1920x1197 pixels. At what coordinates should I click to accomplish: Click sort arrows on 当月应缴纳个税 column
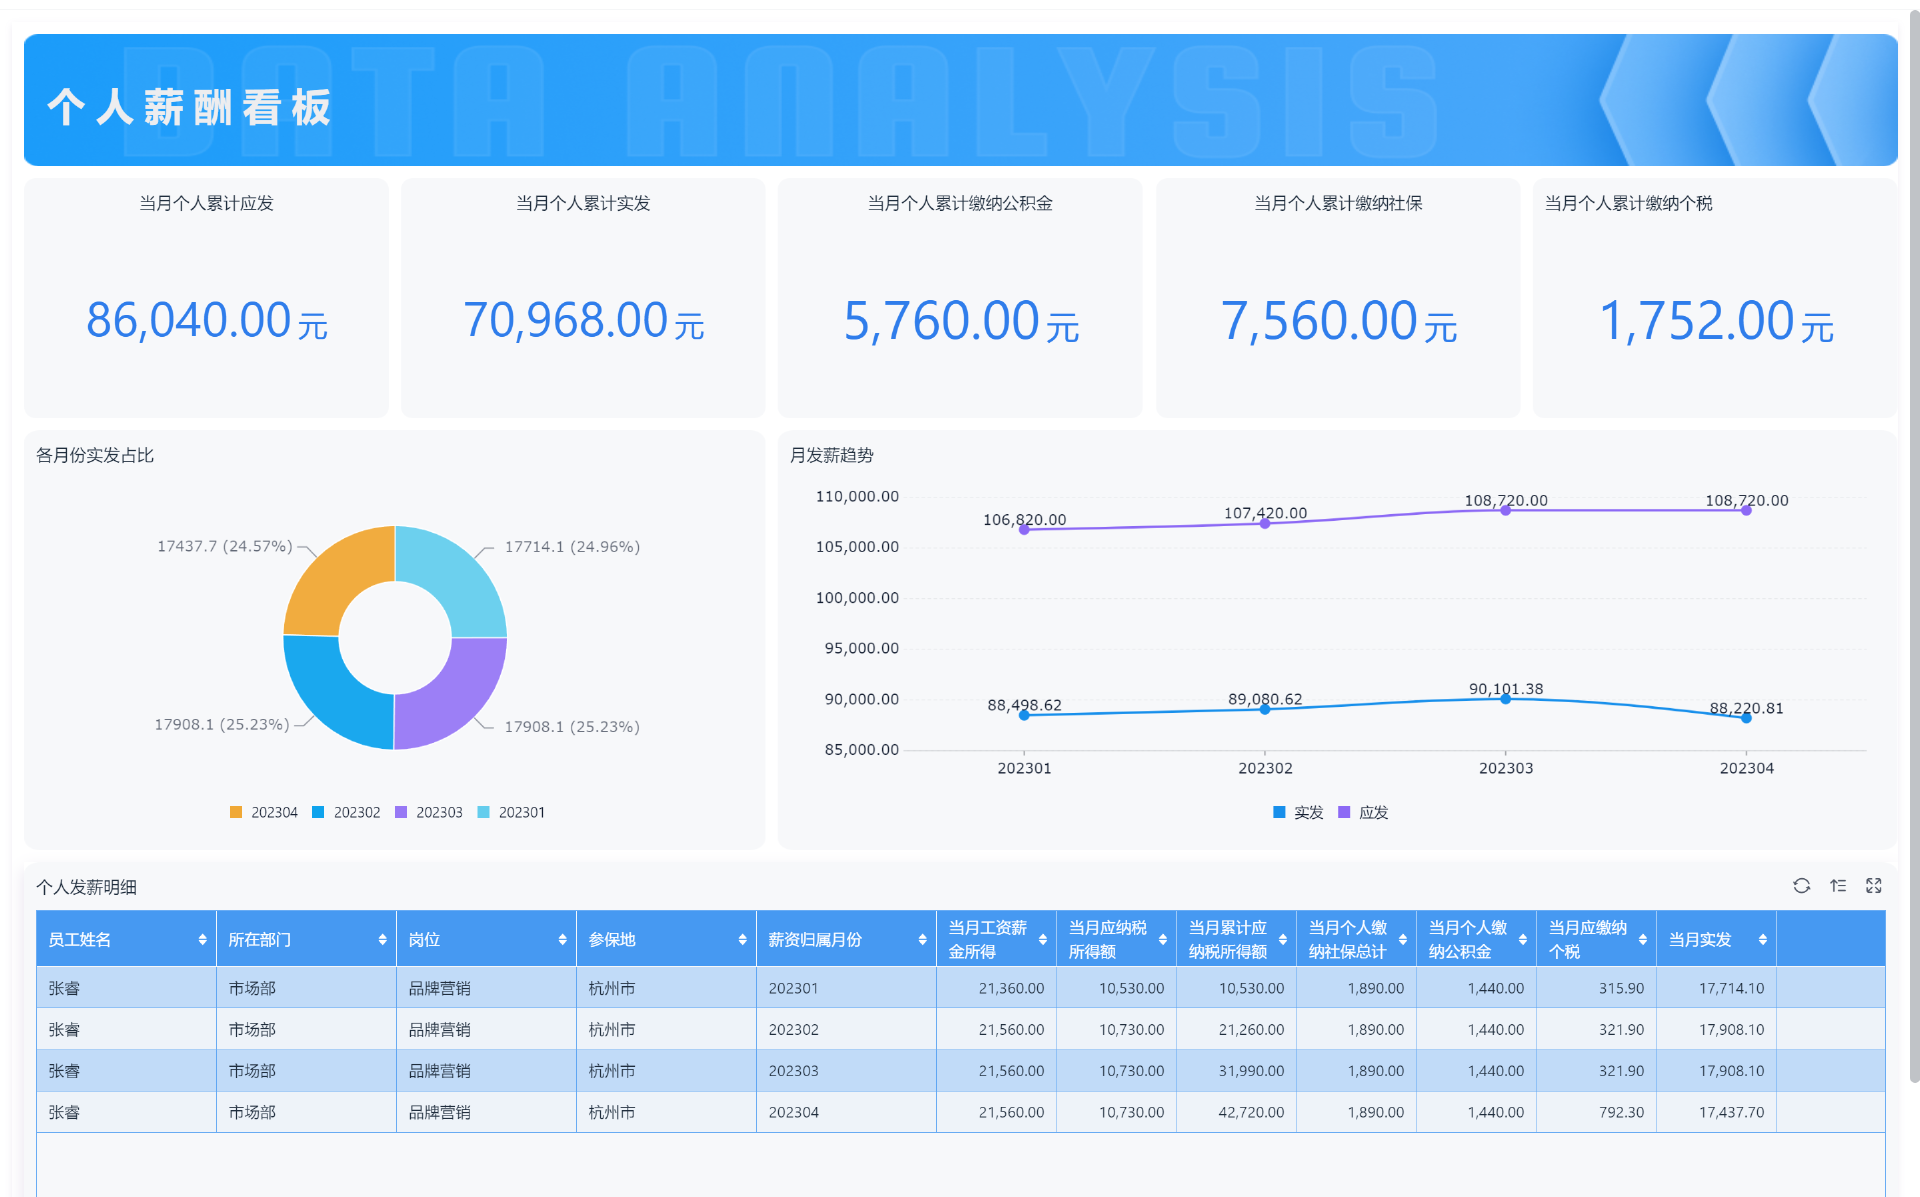pos(1642,940)
